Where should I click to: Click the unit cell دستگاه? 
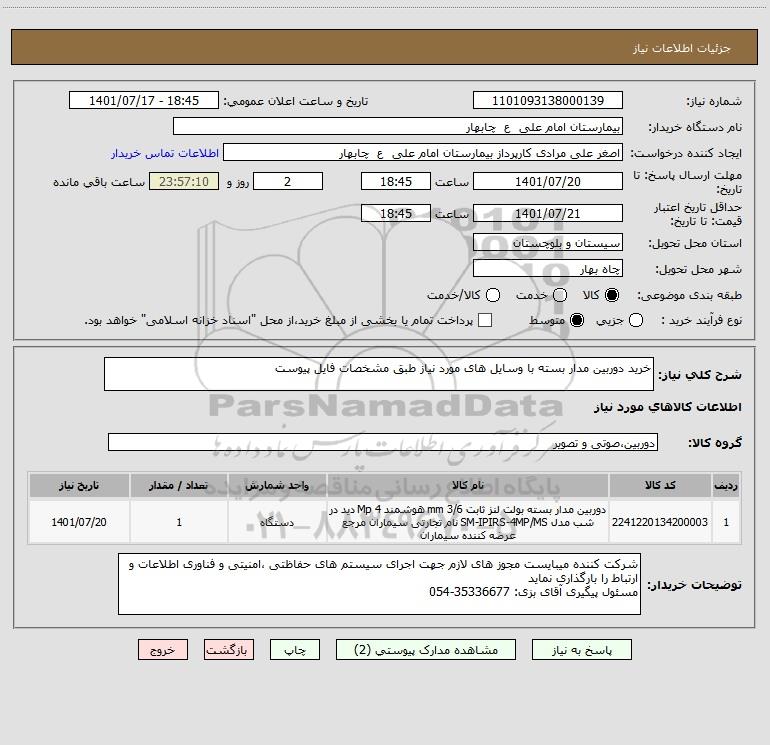(277, 522)
